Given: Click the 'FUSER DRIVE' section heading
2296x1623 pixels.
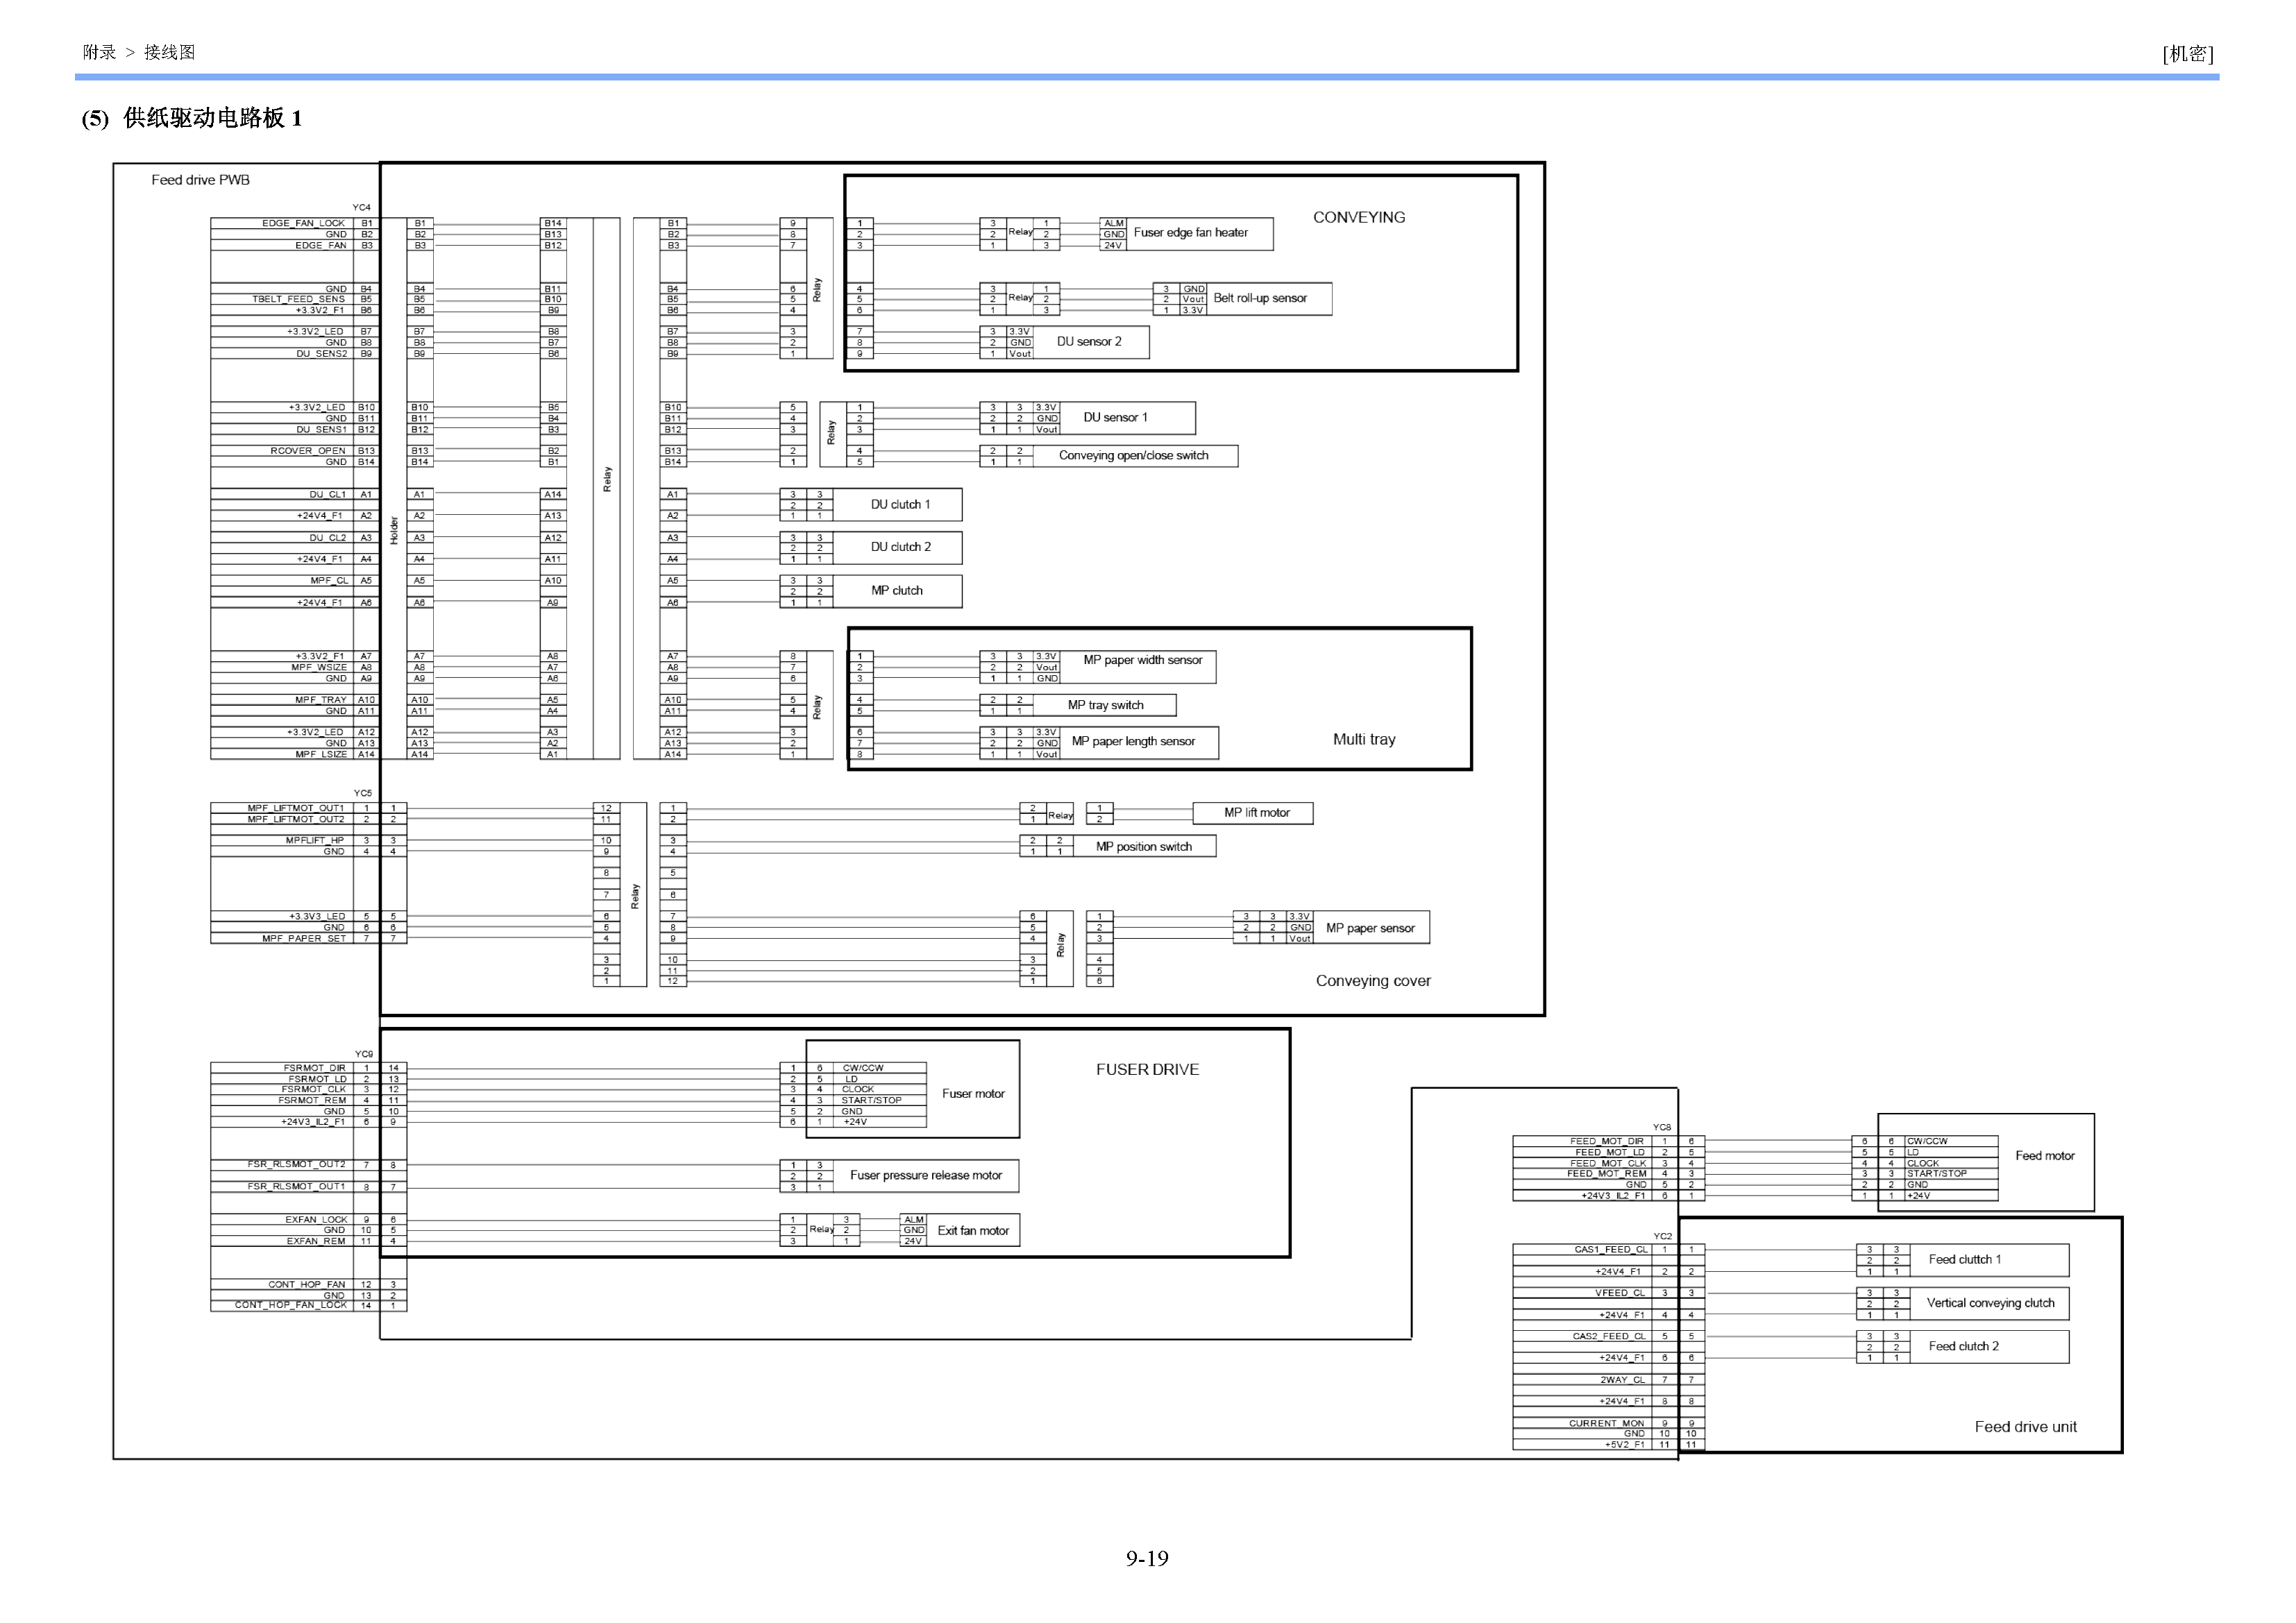Looking at the screenshot, I should [1147, 1070].
